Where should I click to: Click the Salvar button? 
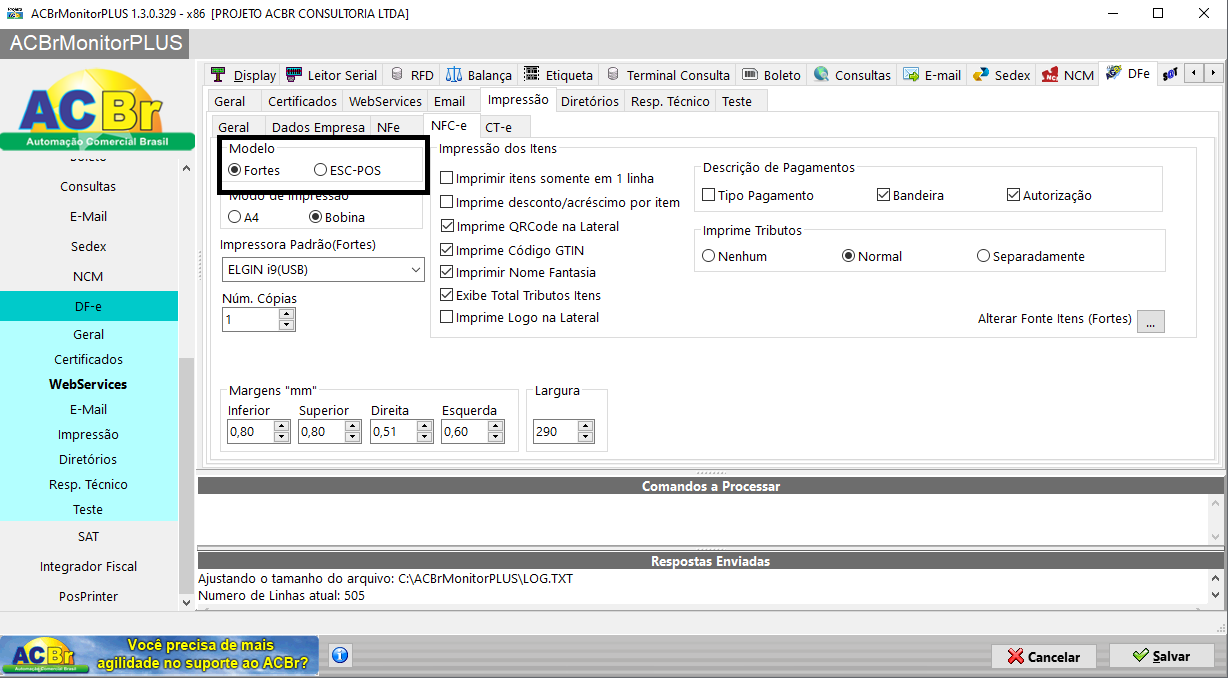tap(1161, 656)
